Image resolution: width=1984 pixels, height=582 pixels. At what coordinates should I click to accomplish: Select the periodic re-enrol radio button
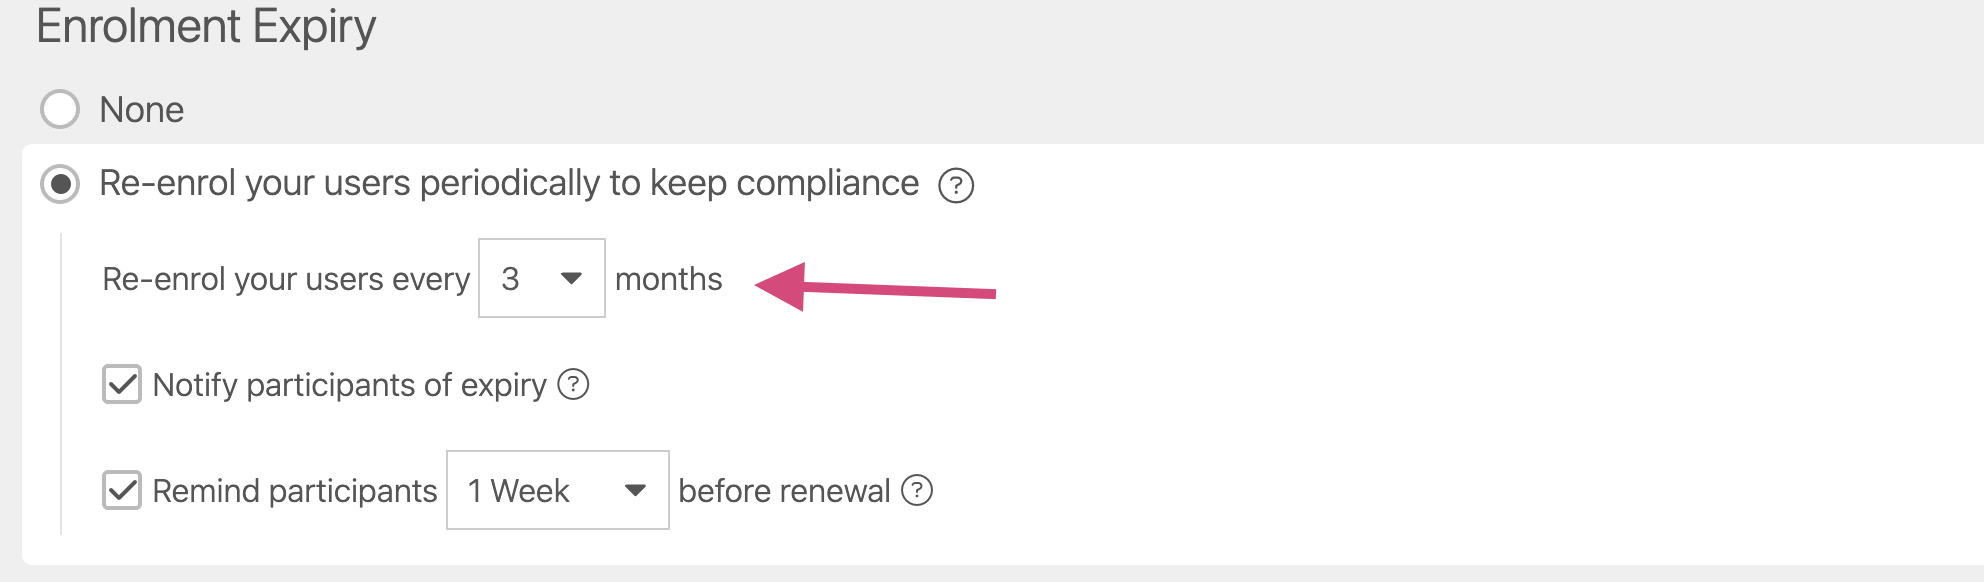click(x=60, y=184)
